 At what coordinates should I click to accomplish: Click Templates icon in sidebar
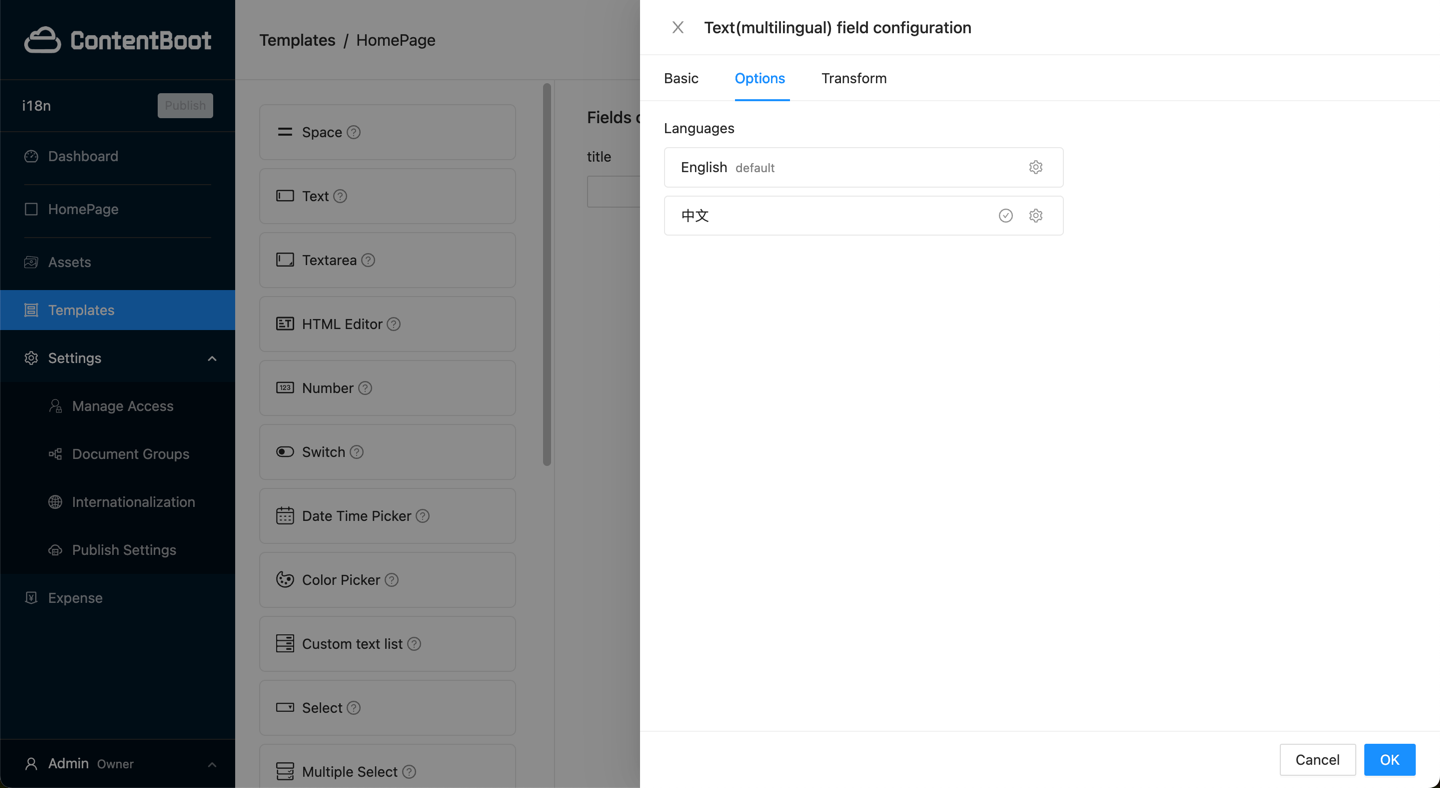pos(31,310)
